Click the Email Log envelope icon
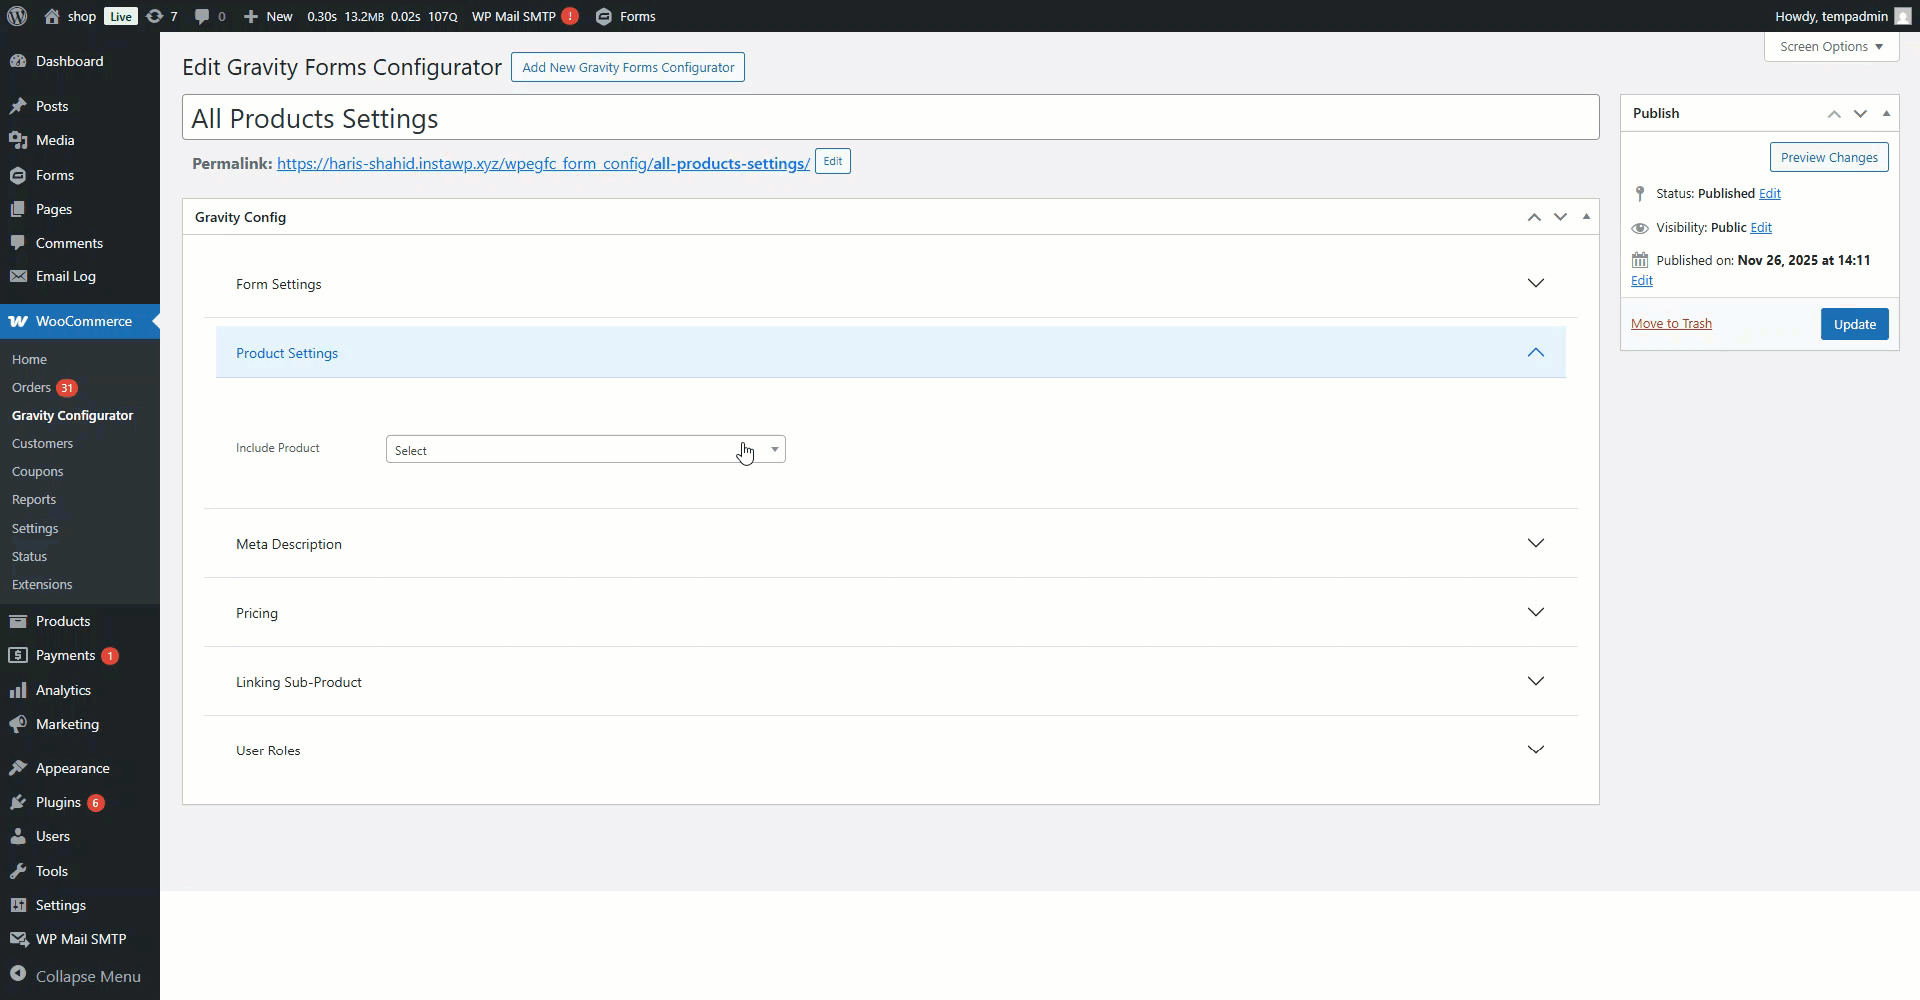This screenshot has height=1000, width=1920. point(18,276)
